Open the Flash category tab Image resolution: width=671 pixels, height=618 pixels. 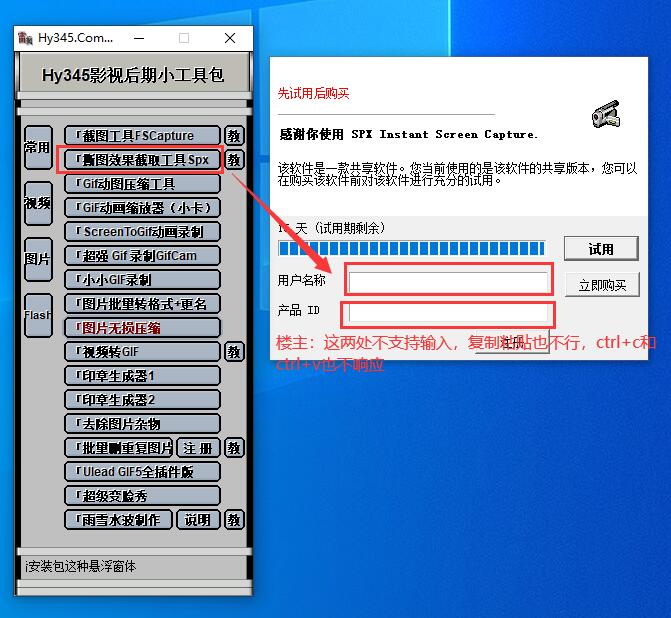(38, 315)
